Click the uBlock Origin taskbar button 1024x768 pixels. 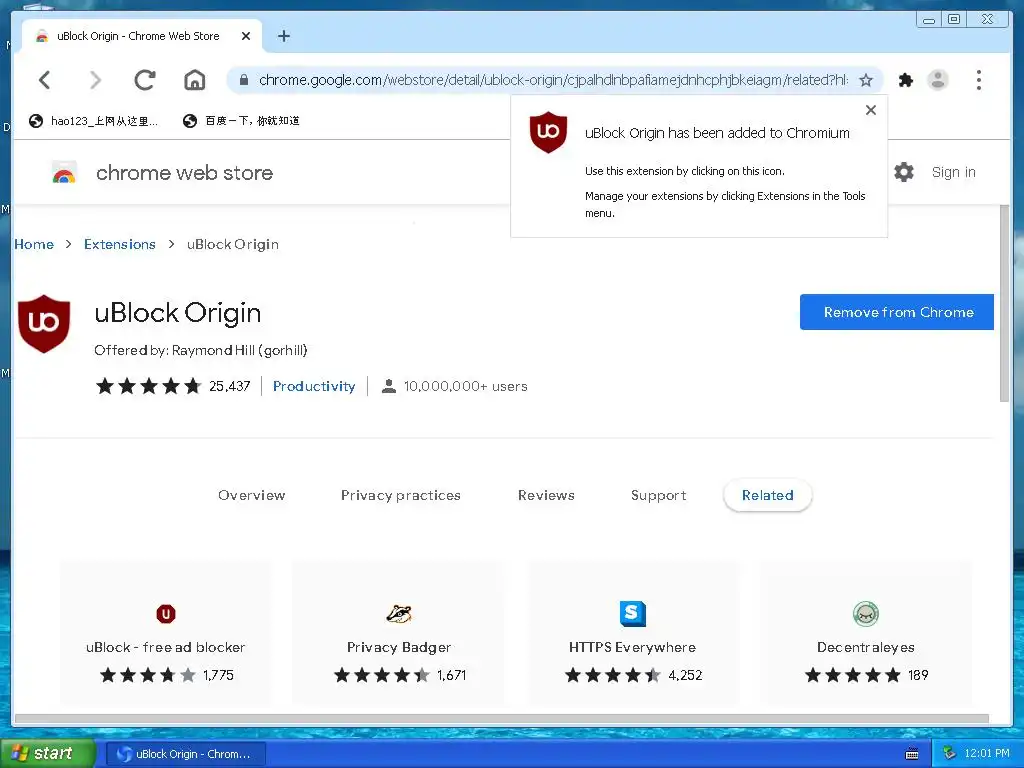(x=185, y=754)
